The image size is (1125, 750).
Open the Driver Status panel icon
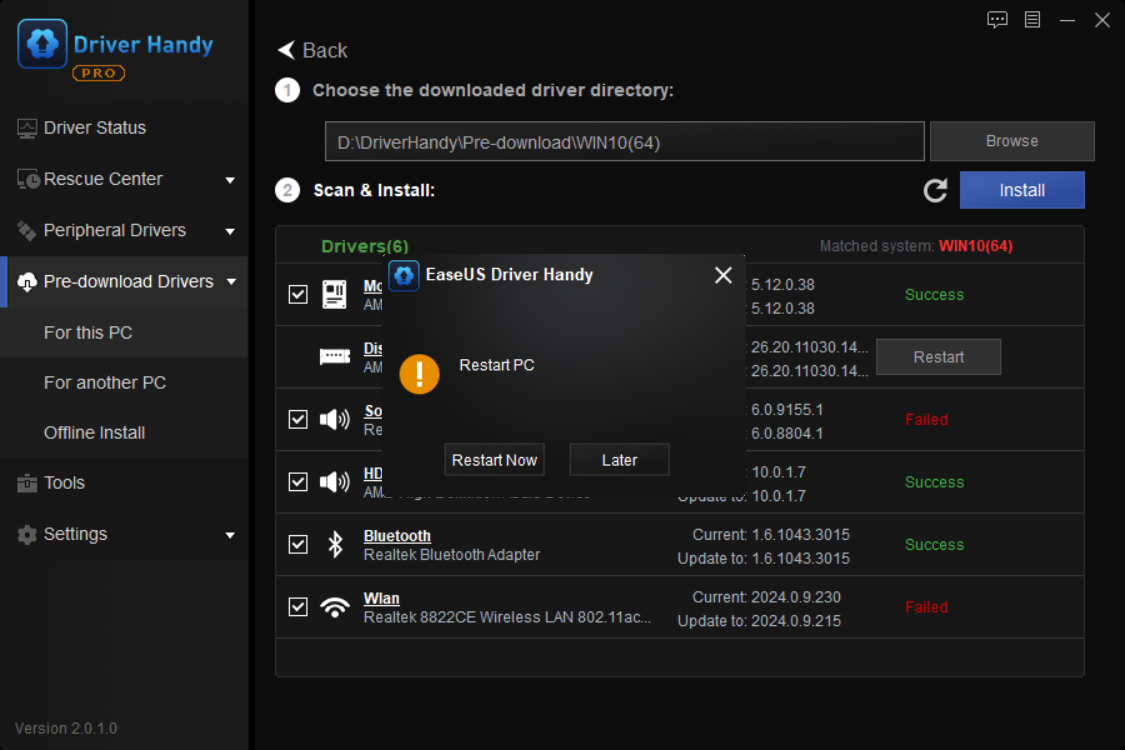coord(26,127)
